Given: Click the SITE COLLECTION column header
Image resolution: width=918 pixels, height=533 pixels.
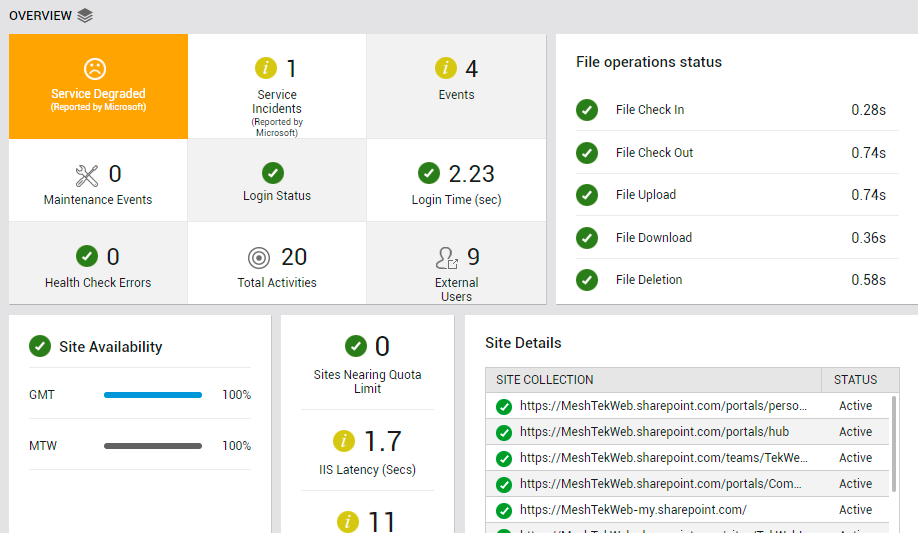Looking at the screenshot, I should (x=545, y=380).
